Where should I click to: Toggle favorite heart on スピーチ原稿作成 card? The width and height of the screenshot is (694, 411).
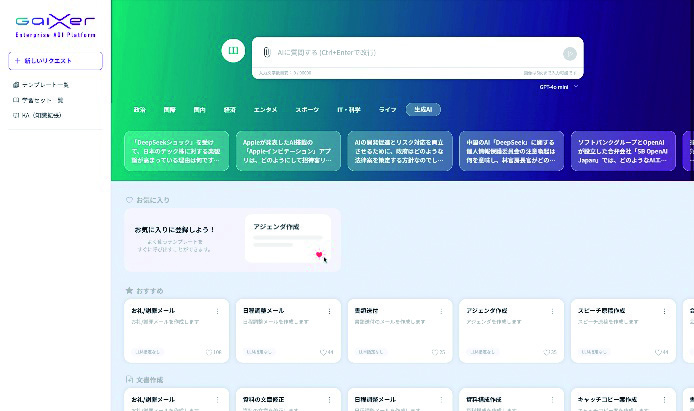(658, 352)
